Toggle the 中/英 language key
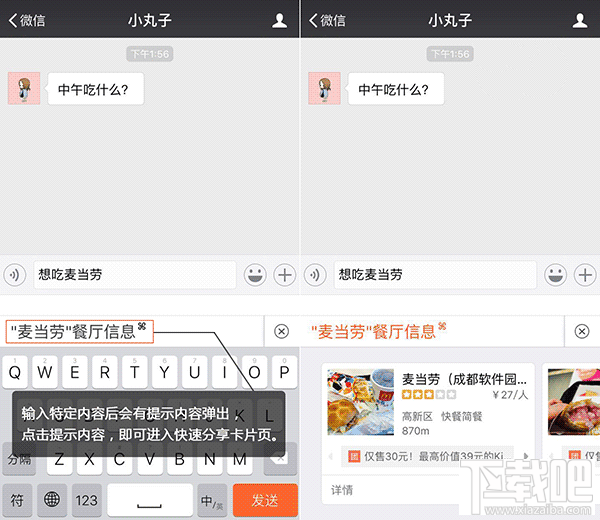 pyautogui.click(x=211, y=499)
